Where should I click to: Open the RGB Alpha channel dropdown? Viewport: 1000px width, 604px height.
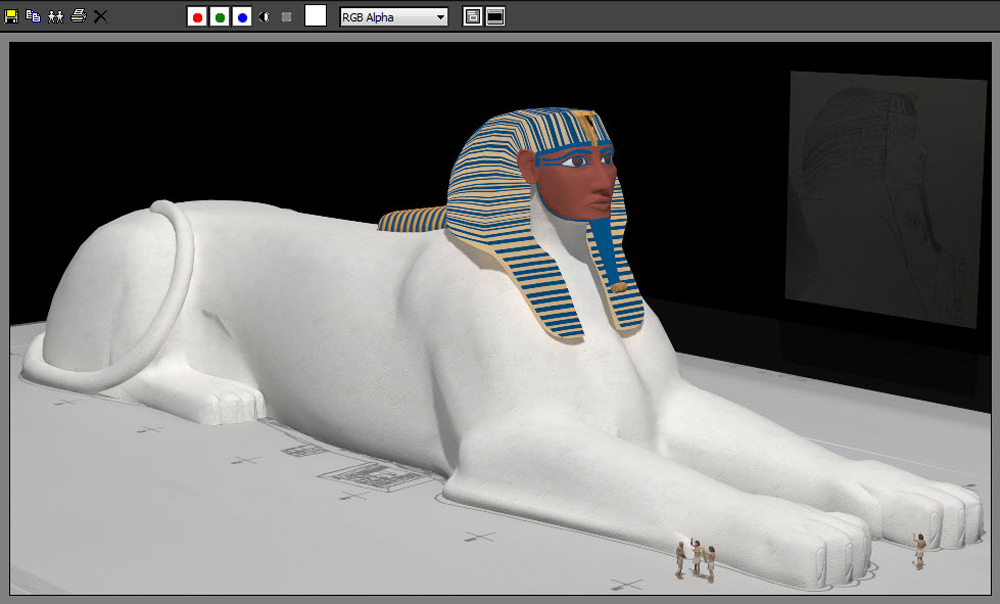point(393,17)
